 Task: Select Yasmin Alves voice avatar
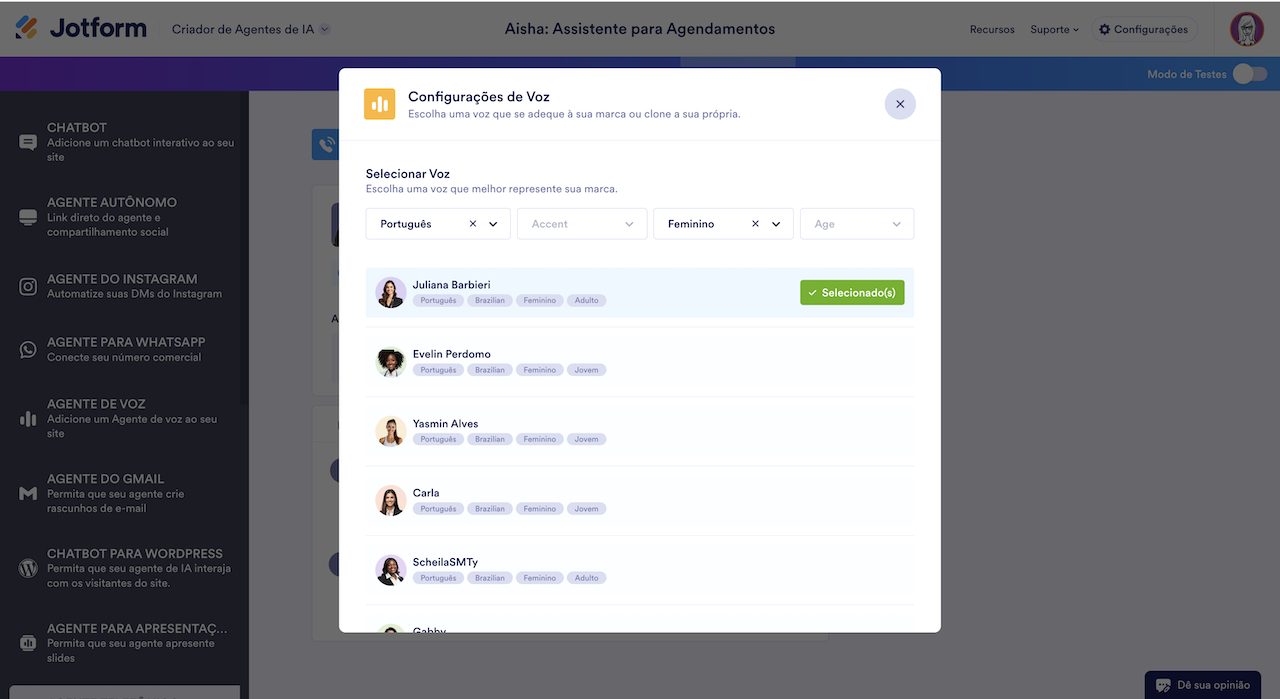point(390,431)
